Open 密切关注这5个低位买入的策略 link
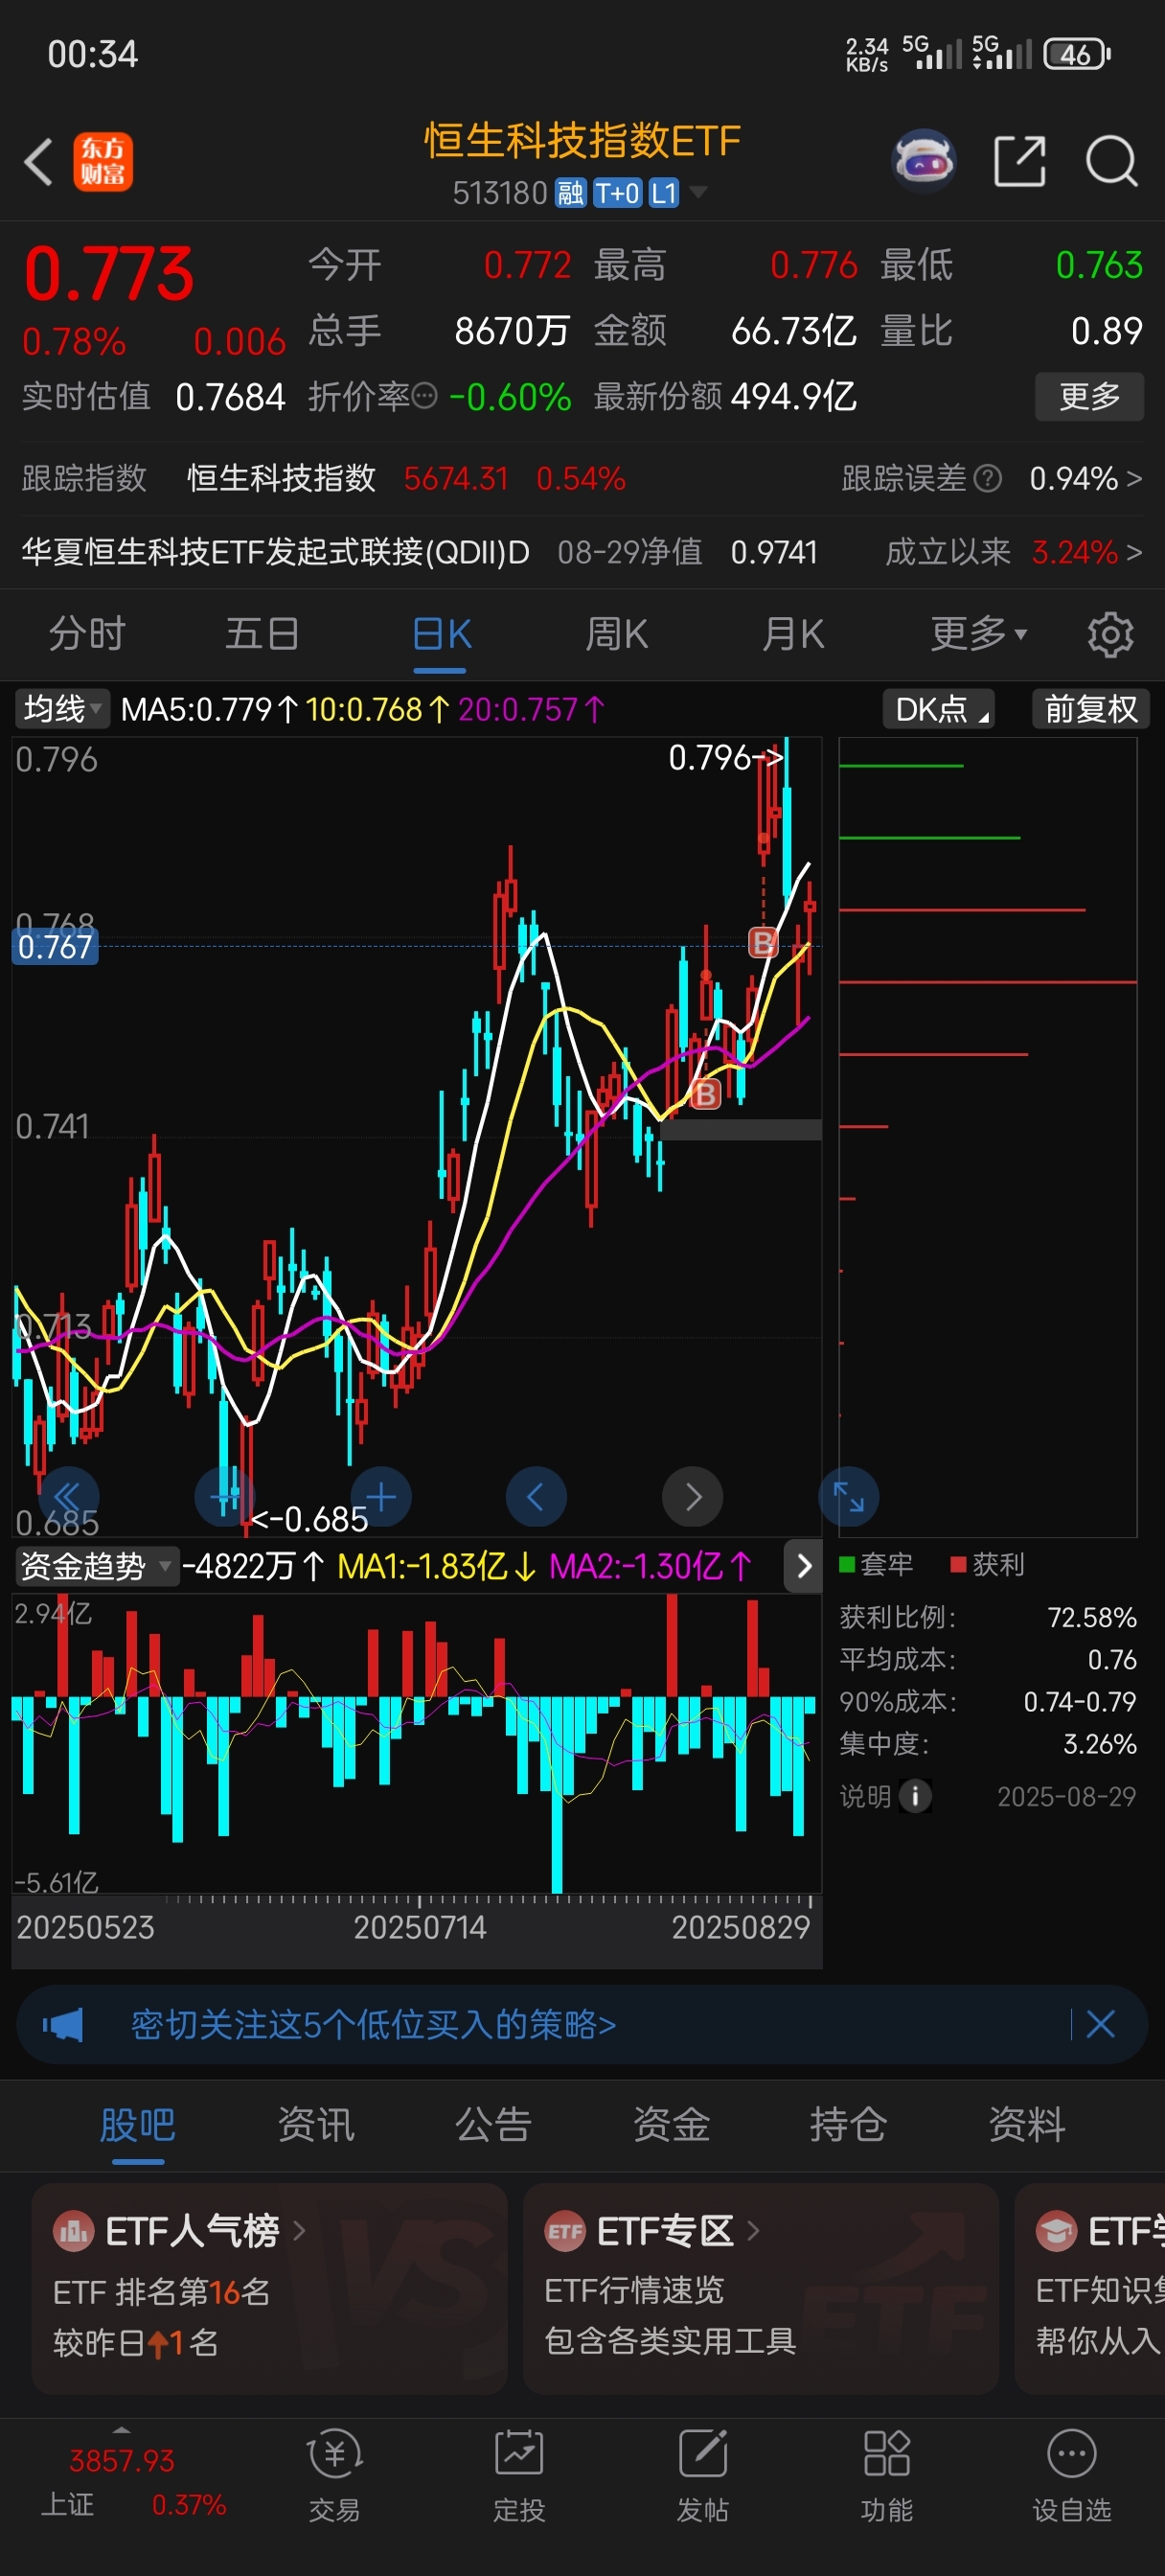The width and height of the screenshot is (1165, 2576). [x=373, y=2025]
